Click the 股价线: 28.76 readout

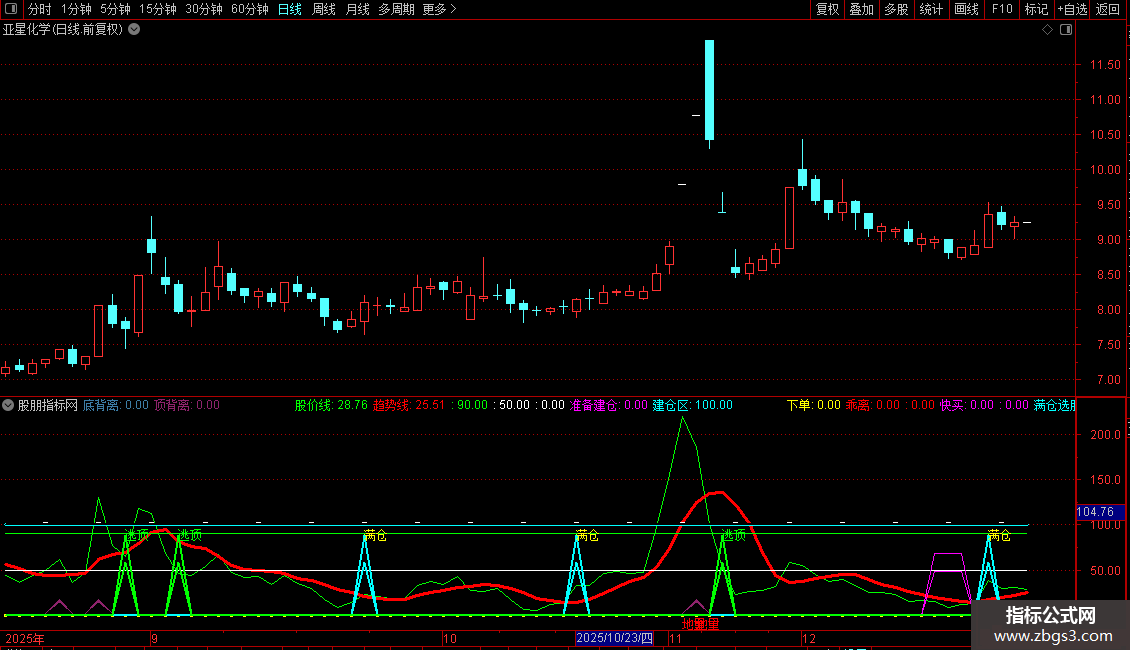[x=331, y=405]
